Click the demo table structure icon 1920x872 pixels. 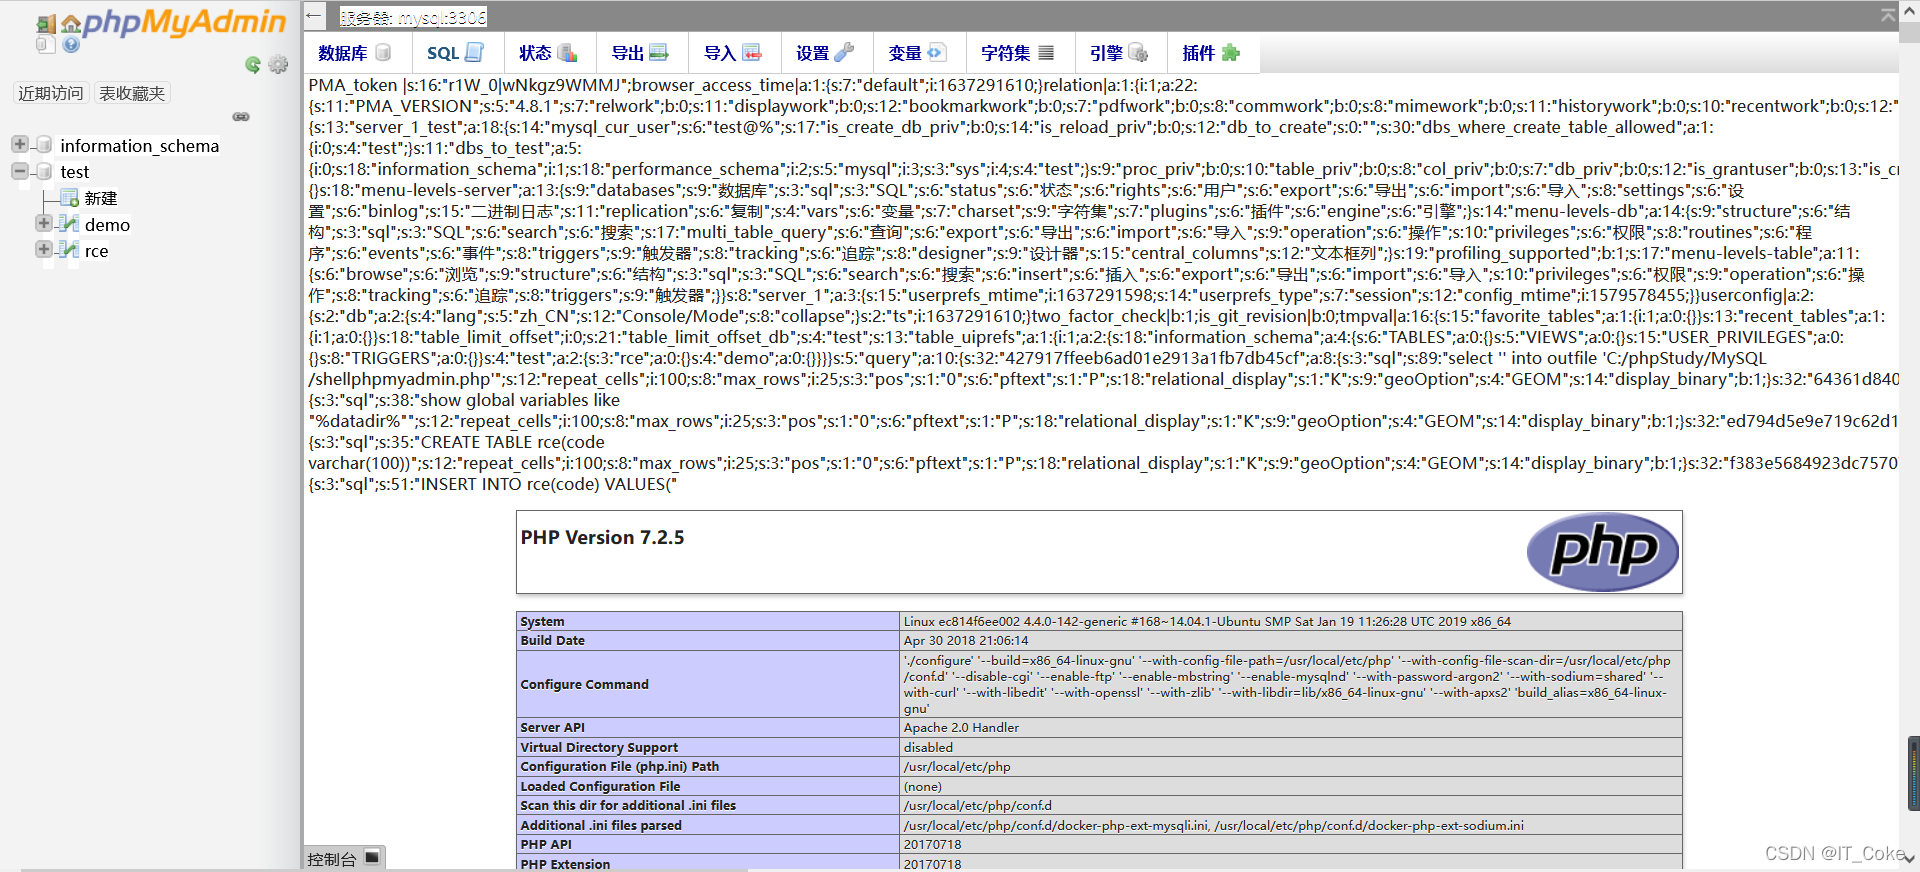pos(69,224)
